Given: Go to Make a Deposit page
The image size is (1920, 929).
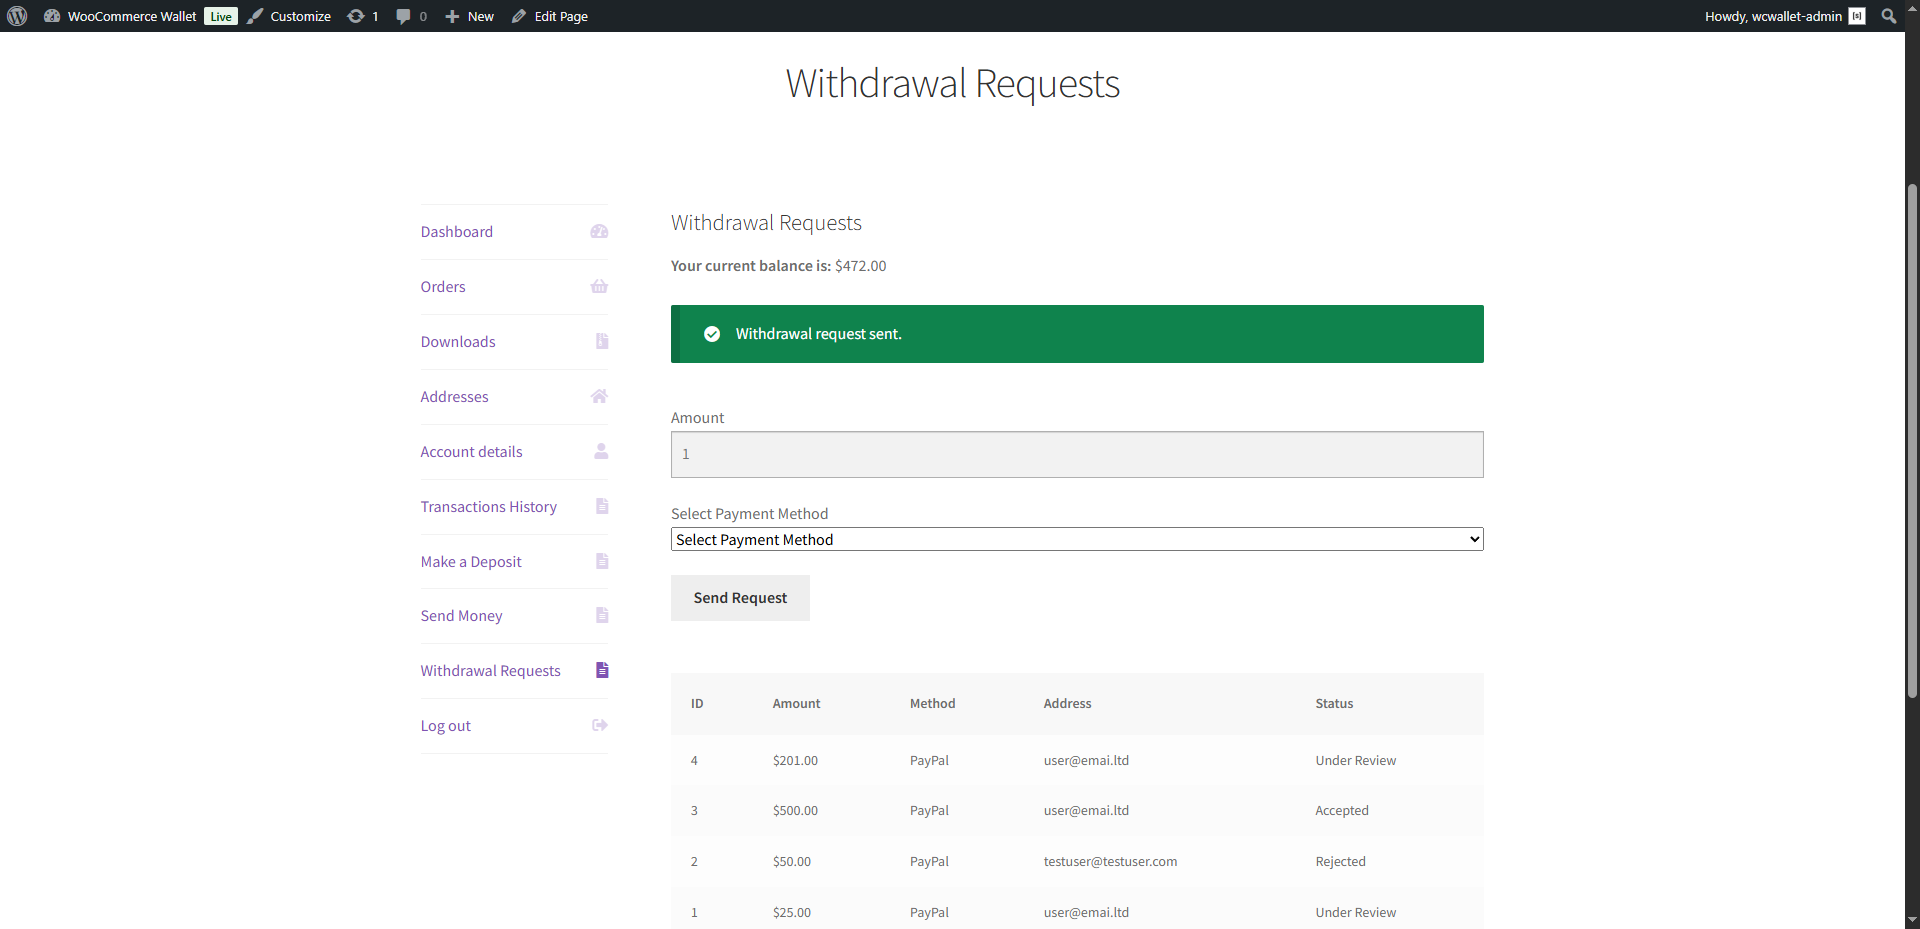Looking at the screenshot, I should 471,562.
